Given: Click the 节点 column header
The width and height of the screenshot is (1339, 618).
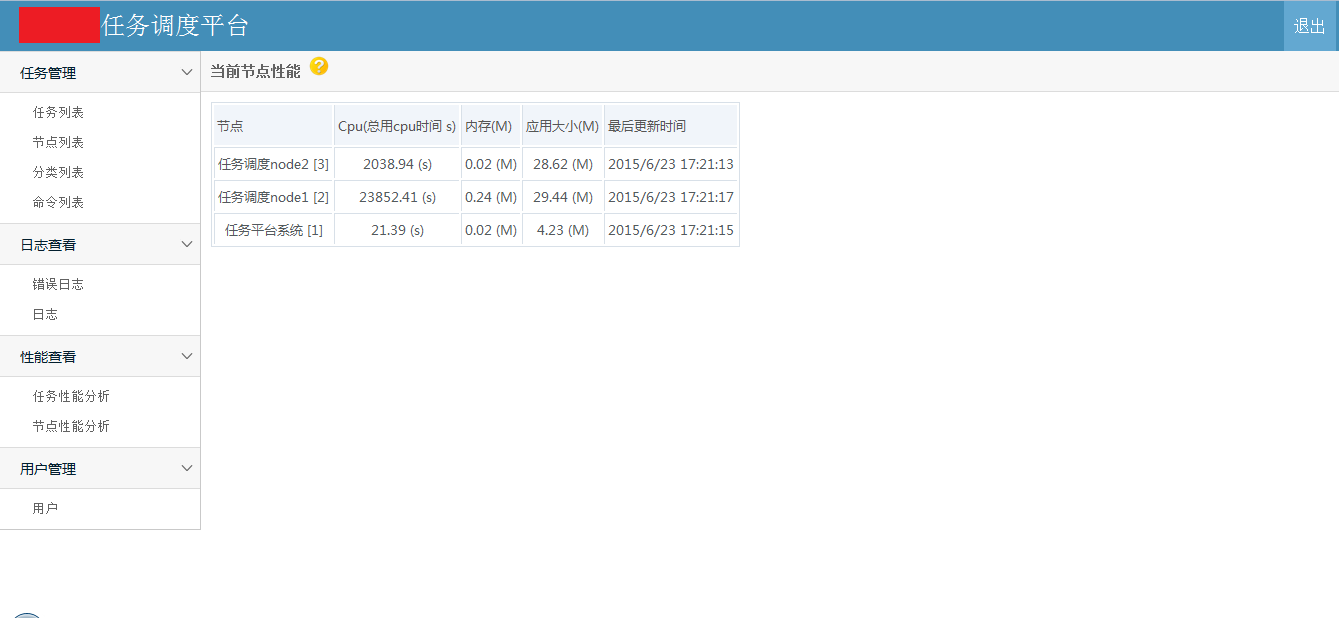Looking at the screenshot, I should 273,126.
